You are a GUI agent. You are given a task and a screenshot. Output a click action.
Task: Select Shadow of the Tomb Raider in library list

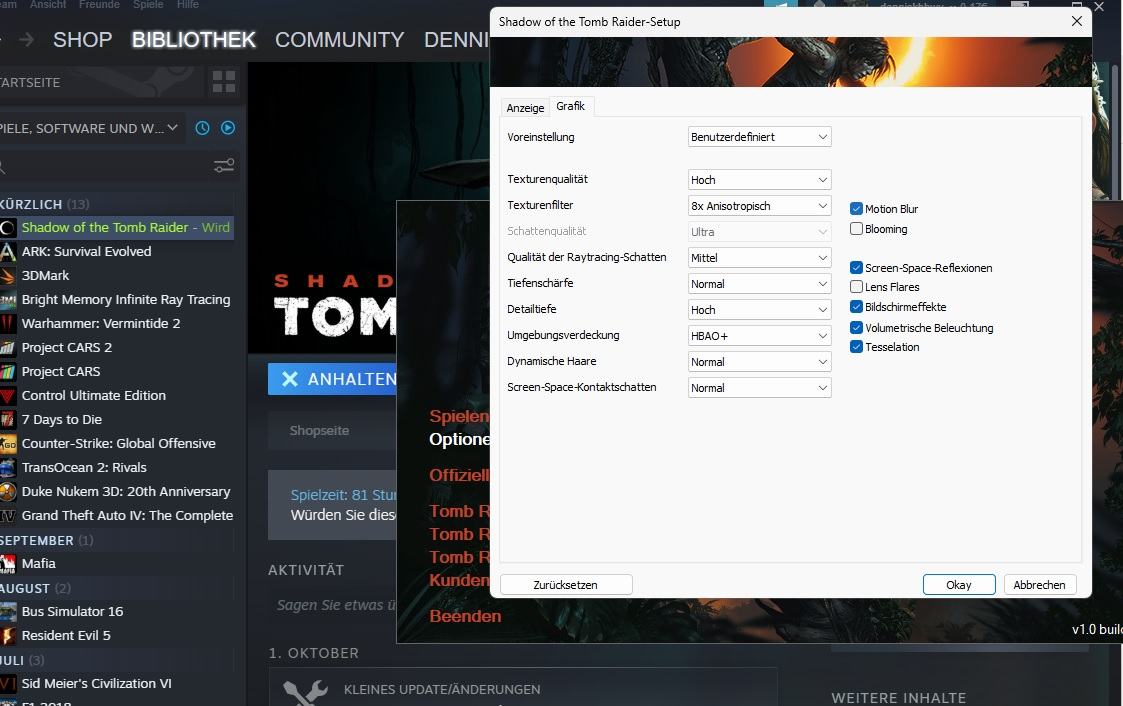tap(117, 228)
